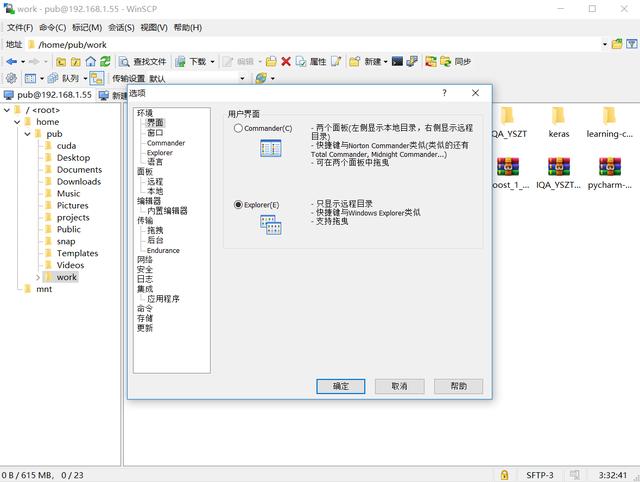Click the open directory icon by address bar
Screen dimensions: 640x482
point(617,44)
